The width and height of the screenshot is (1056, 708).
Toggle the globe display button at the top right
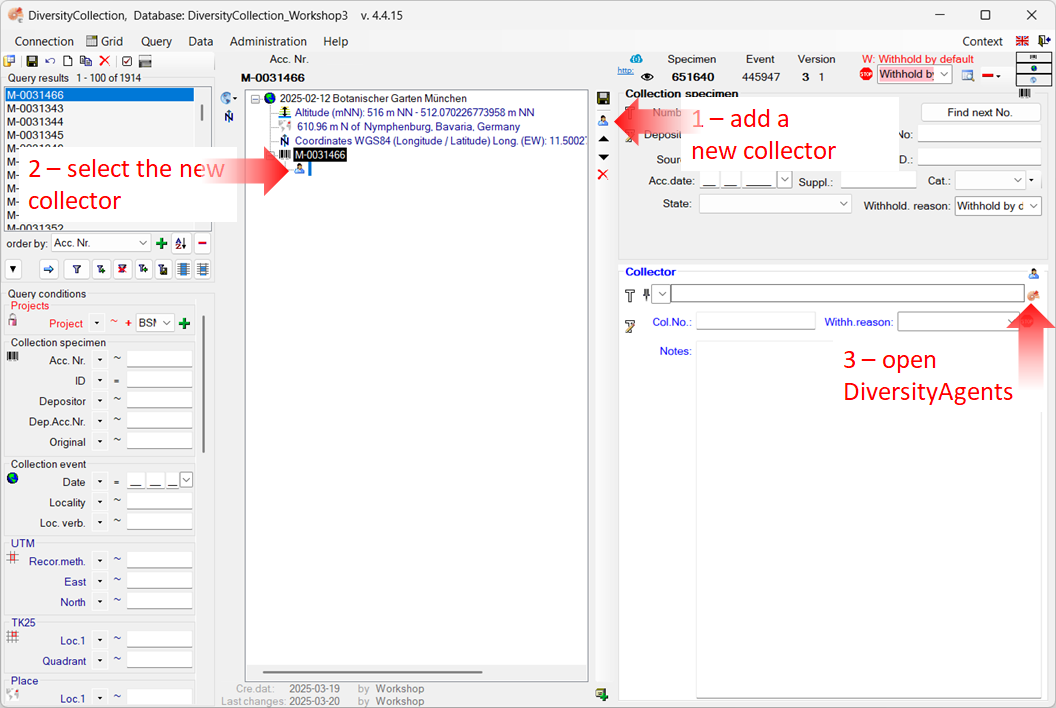click(1034, 68)
